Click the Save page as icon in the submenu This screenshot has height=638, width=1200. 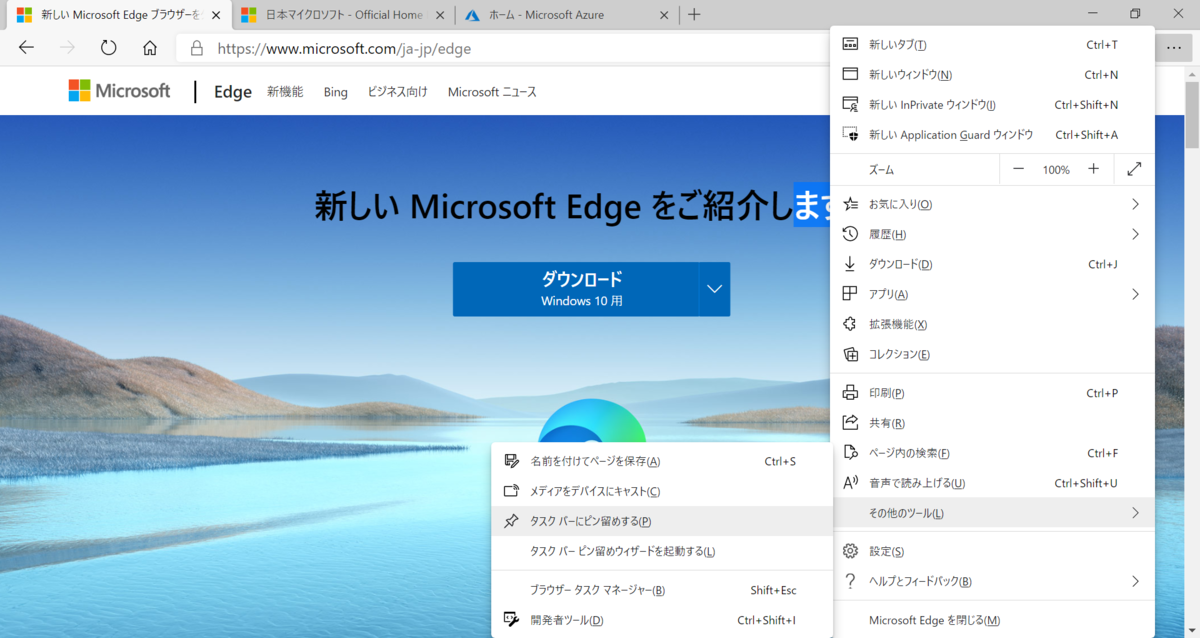click(x=512, y=461)
